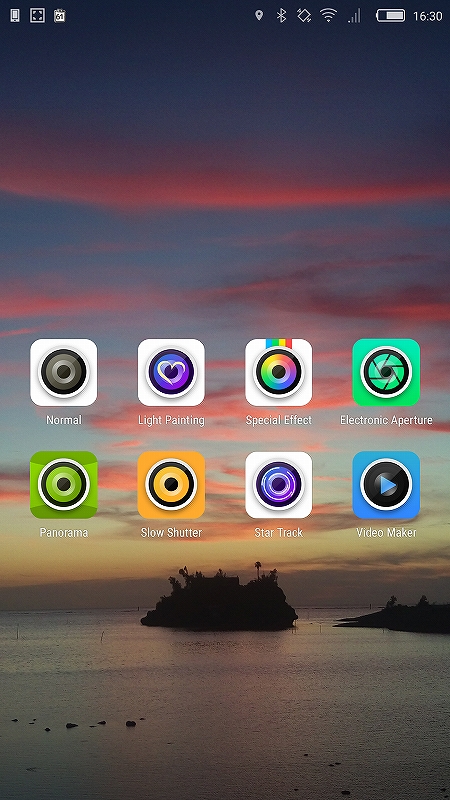Screen dimensions: 450x800
Task: Click the "Video Maker" label text
Action: 386,533
